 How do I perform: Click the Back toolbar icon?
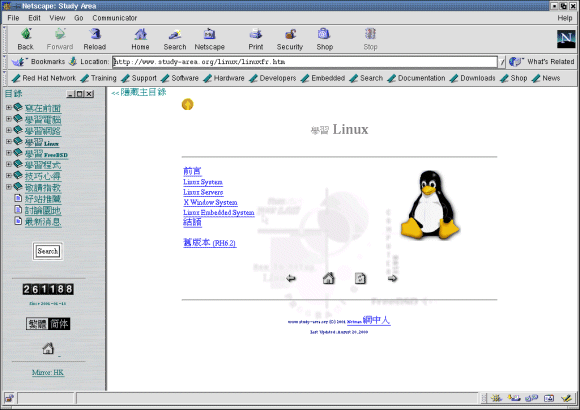coord(26,34)
